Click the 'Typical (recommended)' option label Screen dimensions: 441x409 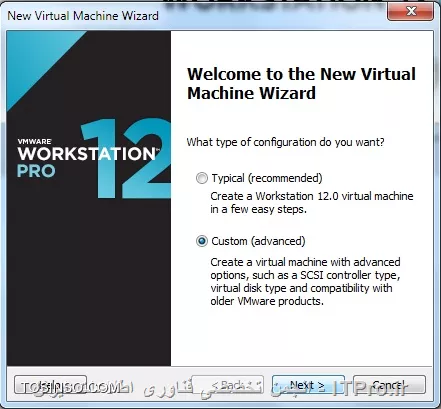pyautogui.click(x=267, y=178)
